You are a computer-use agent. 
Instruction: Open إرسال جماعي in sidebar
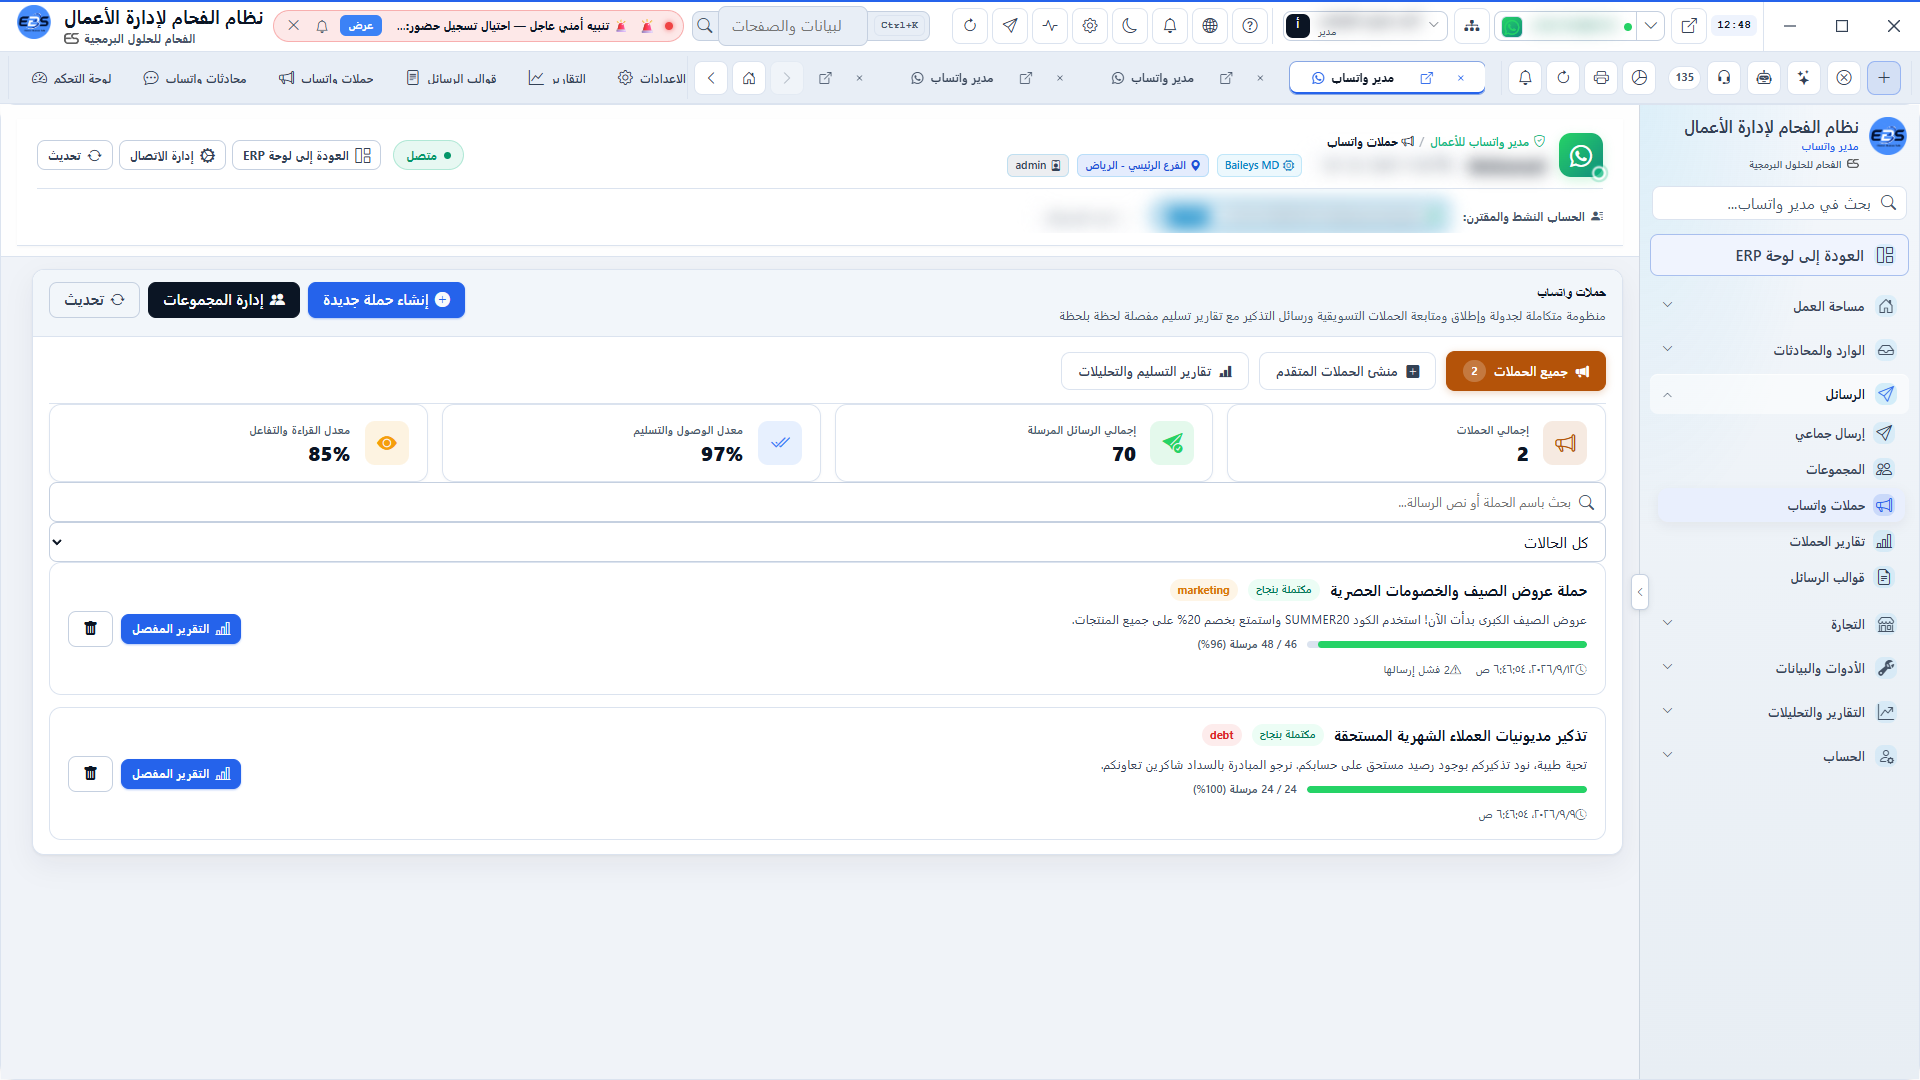(1782, 433)
